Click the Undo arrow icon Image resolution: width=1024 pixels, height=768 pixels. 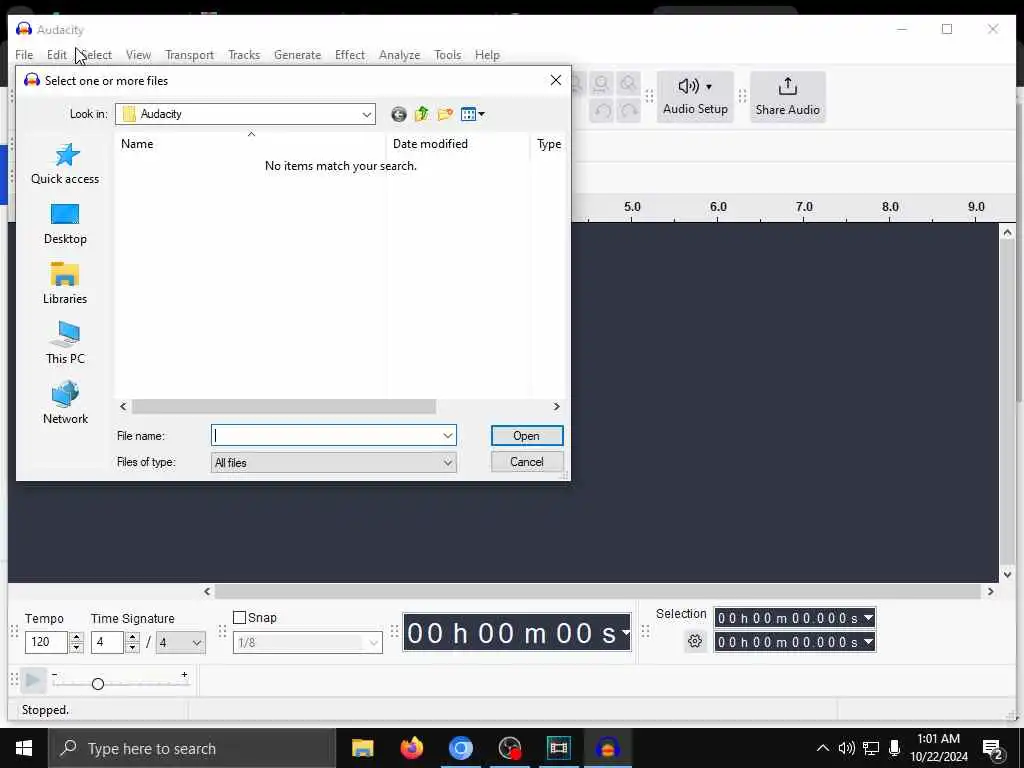pyautogui.click(x=602, y=110)
